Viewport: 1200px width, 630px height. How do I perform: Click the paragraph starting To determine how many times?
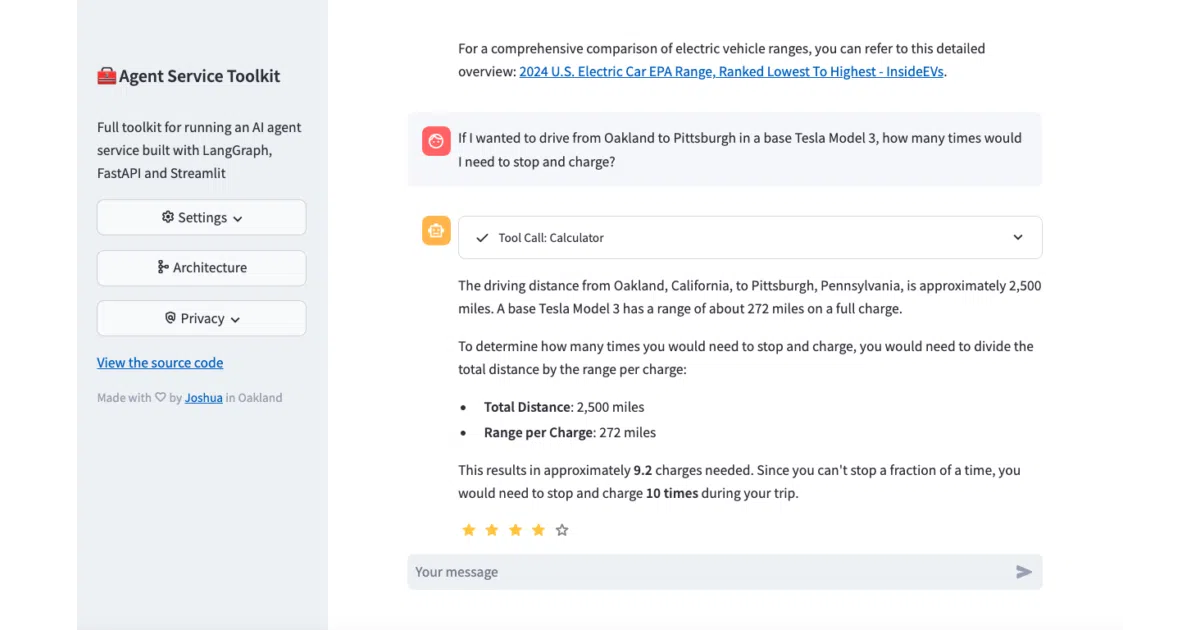(746, 358)
